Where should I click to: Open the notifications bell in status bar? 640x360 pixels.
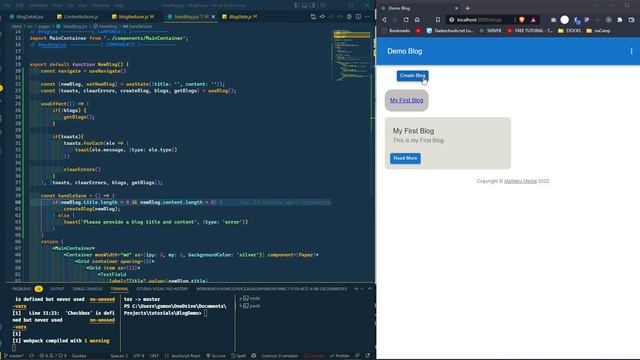367,356
